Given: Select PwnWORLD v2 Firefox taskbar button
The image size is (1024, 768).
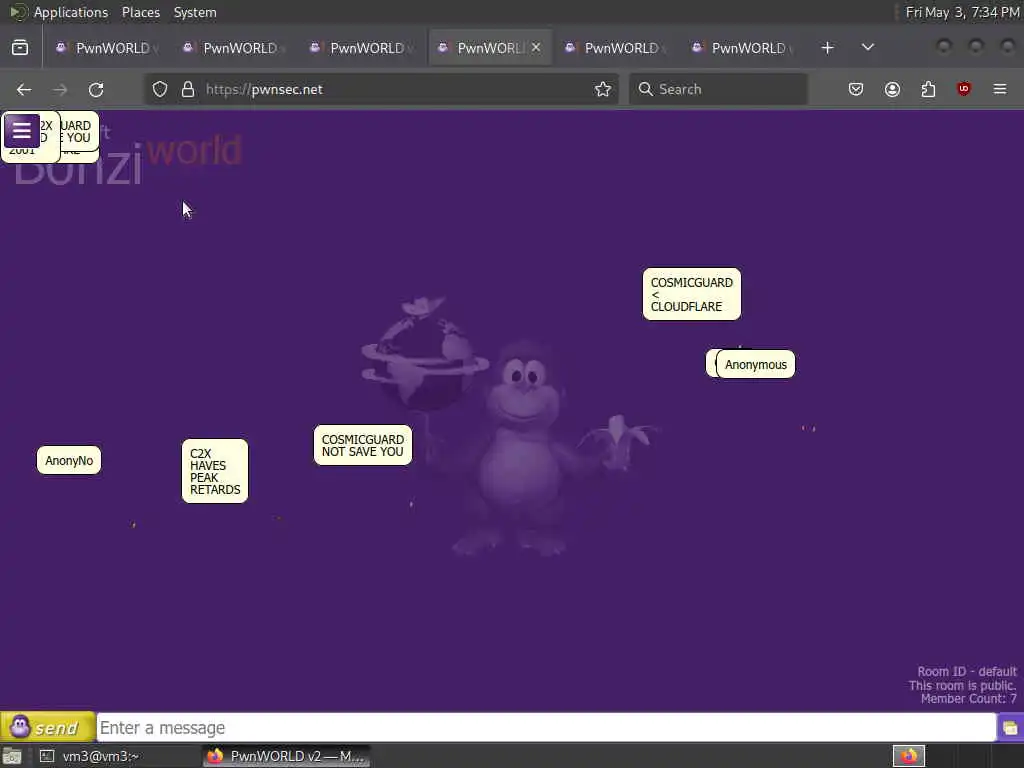Looking at the screenshot, I should [x=286, y=756].
